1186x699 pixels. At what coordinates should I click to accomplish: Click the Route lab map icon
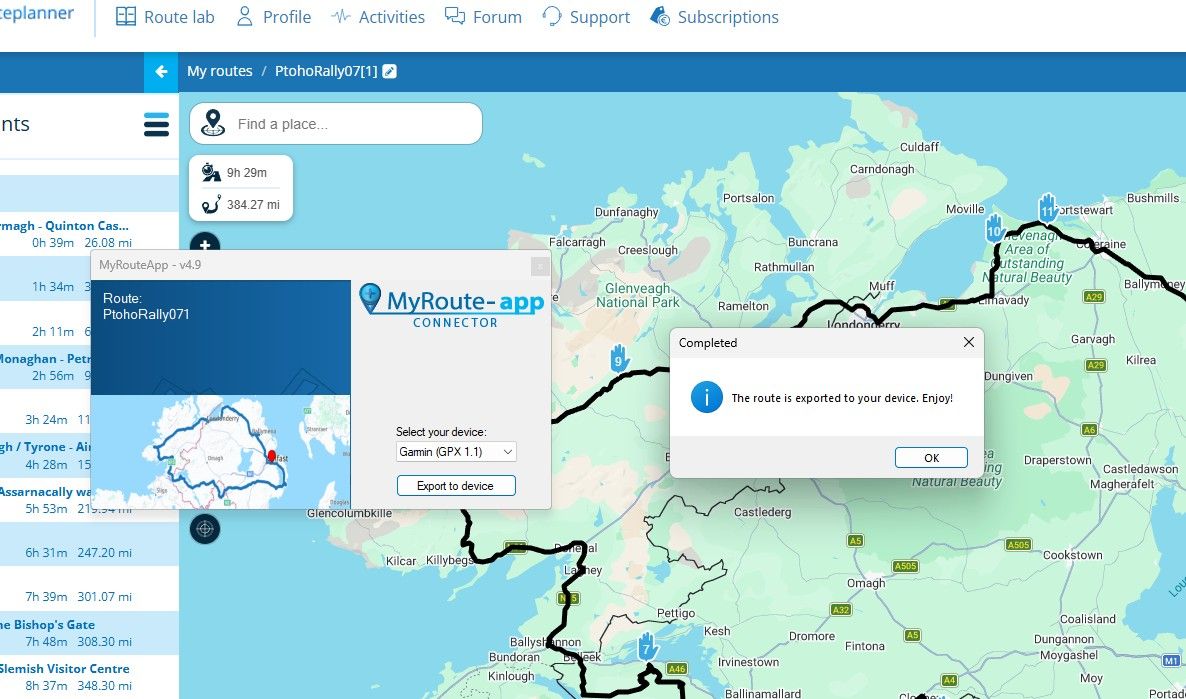coord(126,17)
